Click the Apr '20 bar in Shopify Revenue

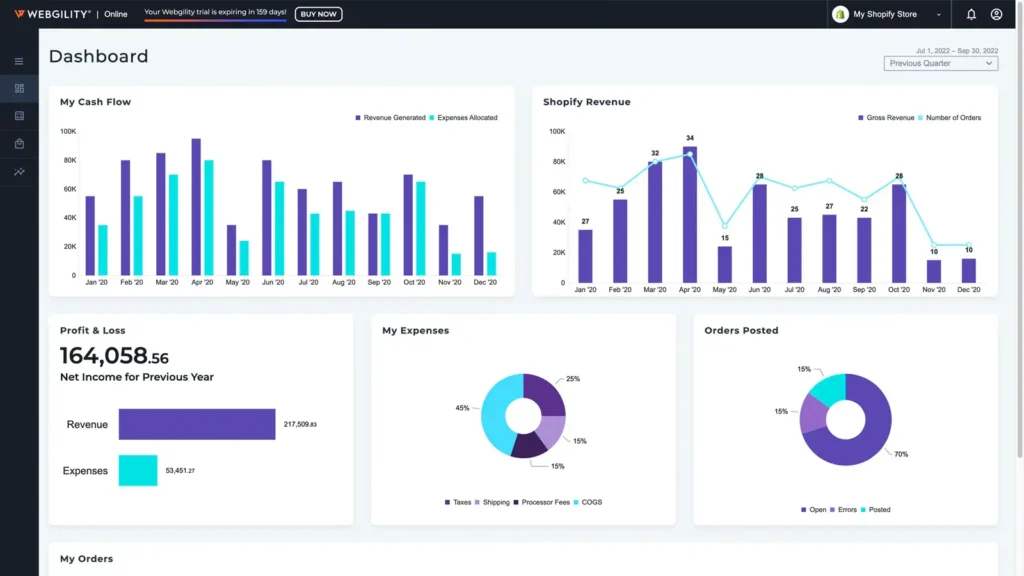click(x=690, y=215)
